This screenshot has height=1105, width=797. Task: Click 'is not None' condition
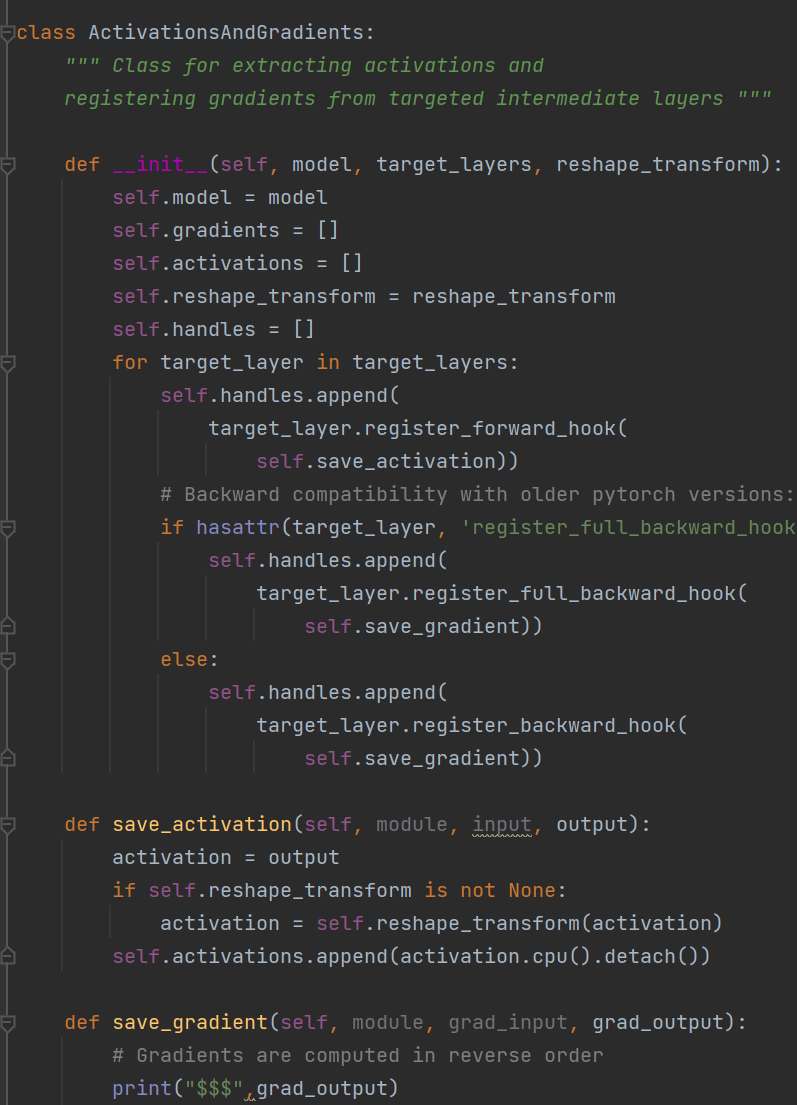(490, 891)
